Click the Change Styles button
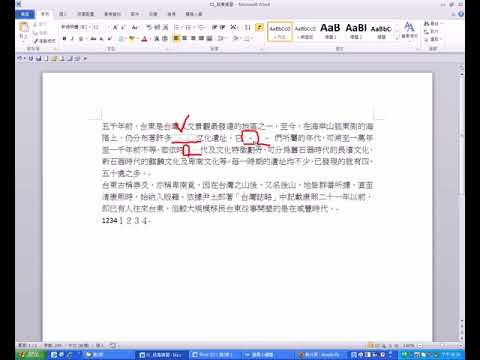480x360 pixels. 409,31
